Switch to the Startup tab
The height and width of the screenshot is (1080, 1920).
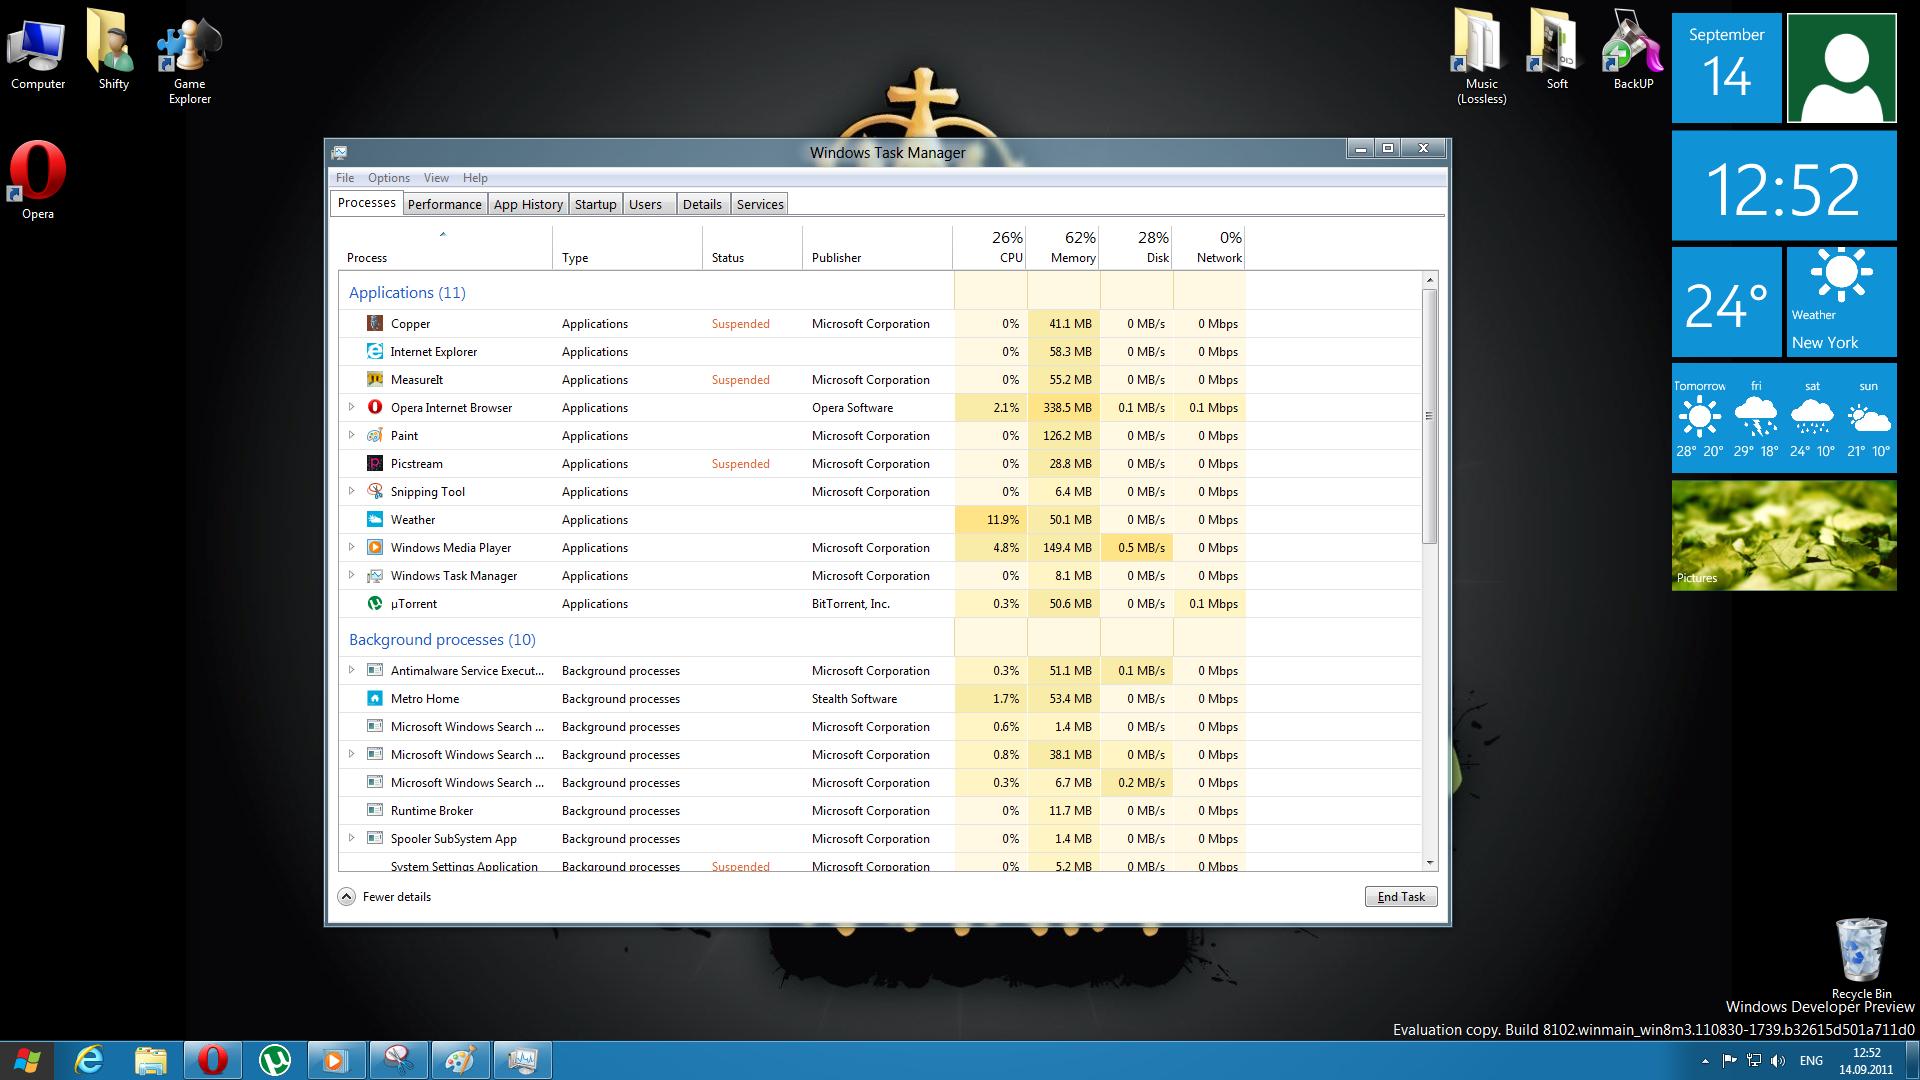[595, 204]
